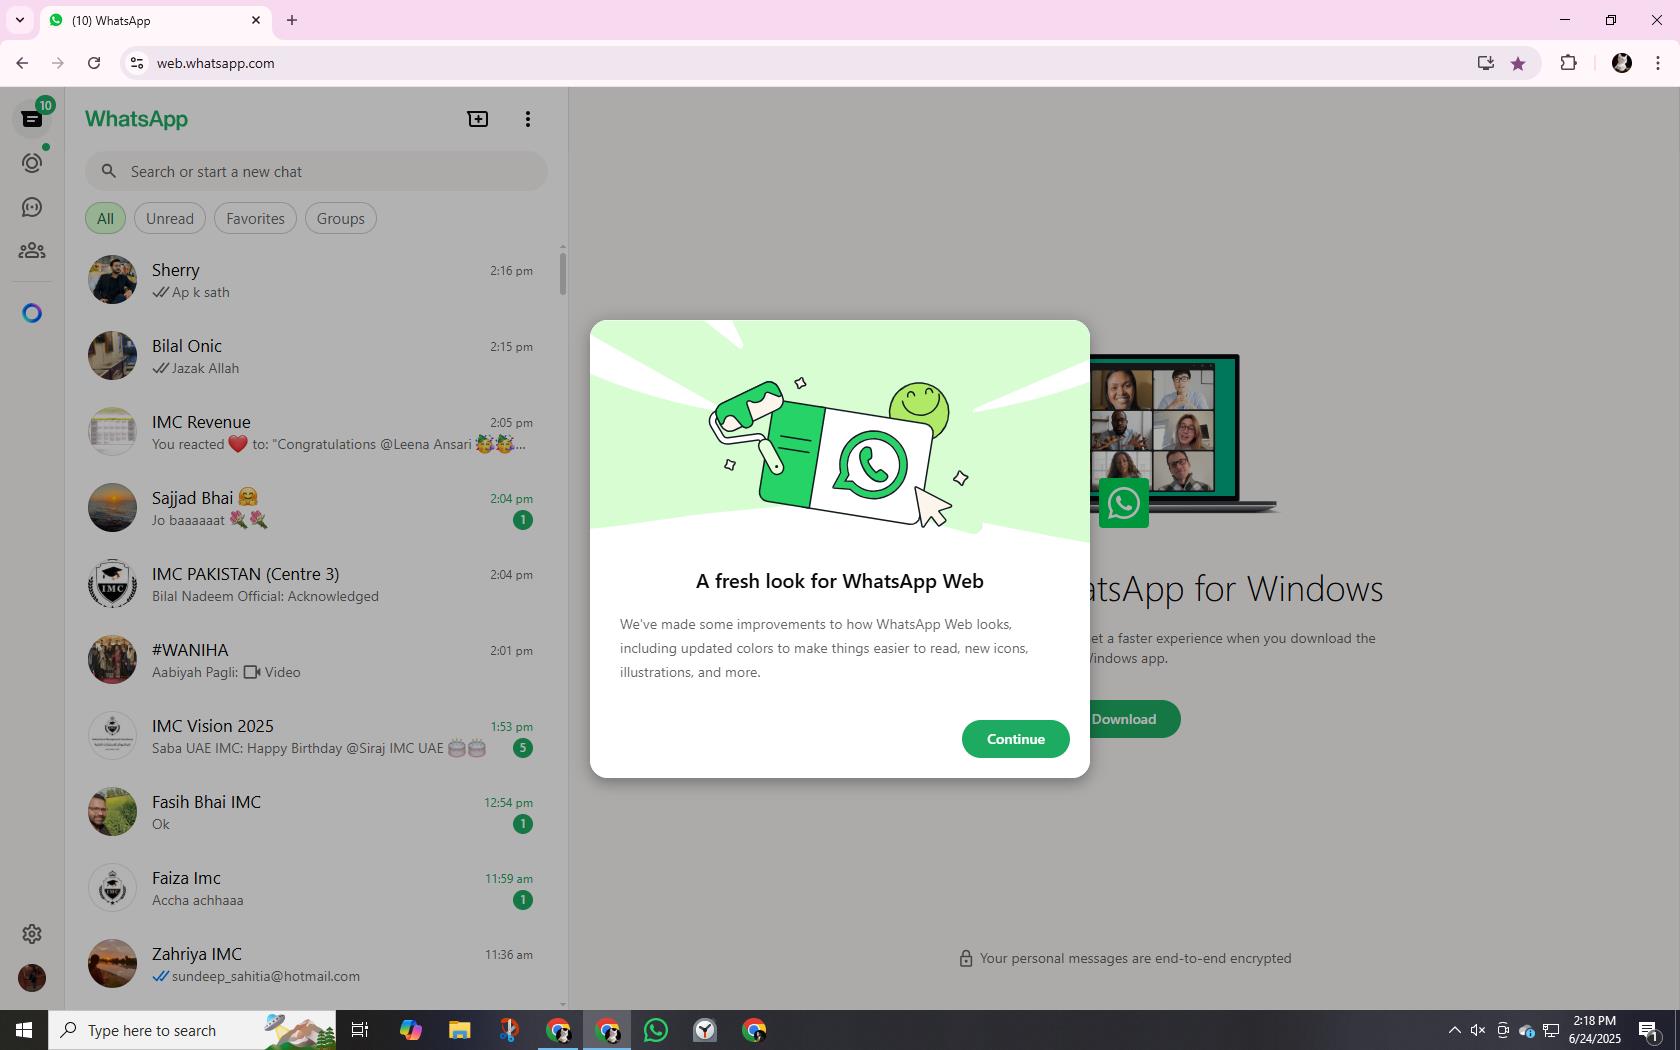Open Chrome profile avatar
1680x1050 pixels.
[x=1622, y=63]
